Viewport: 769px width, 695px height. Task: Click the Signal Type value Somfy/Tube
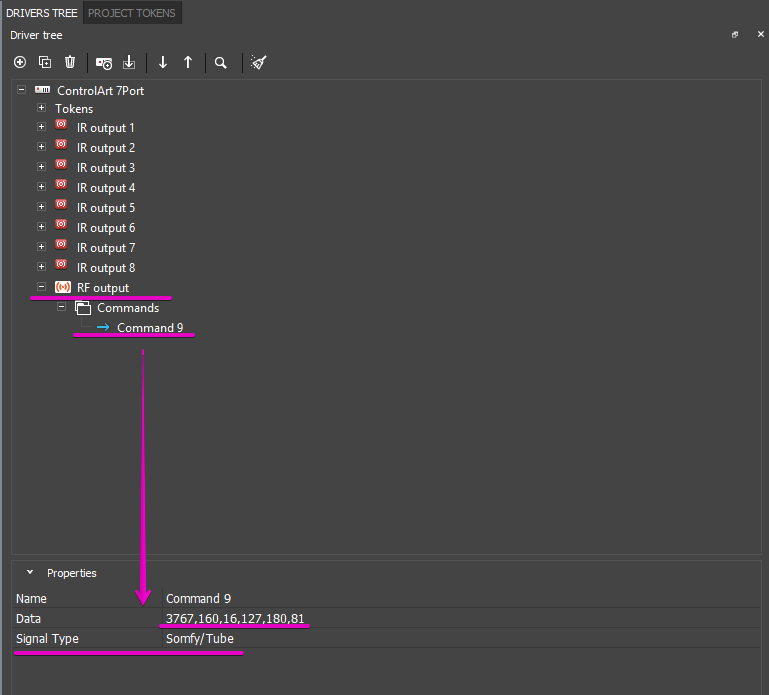200,638
